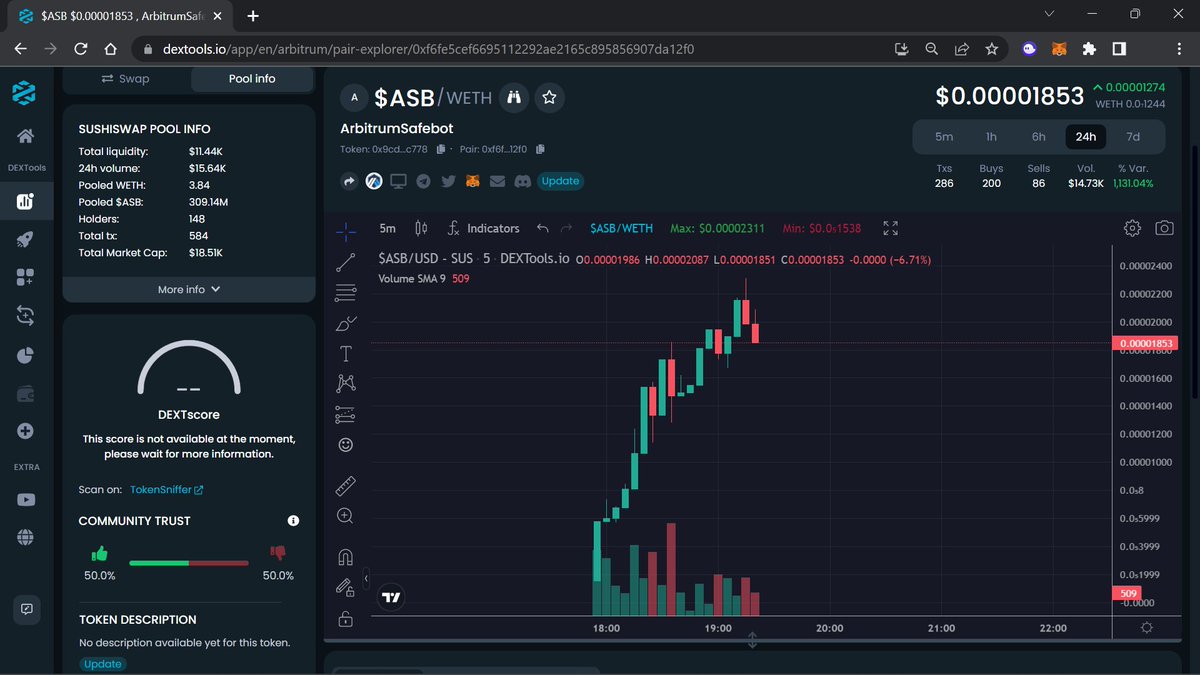Open the browser extensions puzzle icon

click(1089, 48)
